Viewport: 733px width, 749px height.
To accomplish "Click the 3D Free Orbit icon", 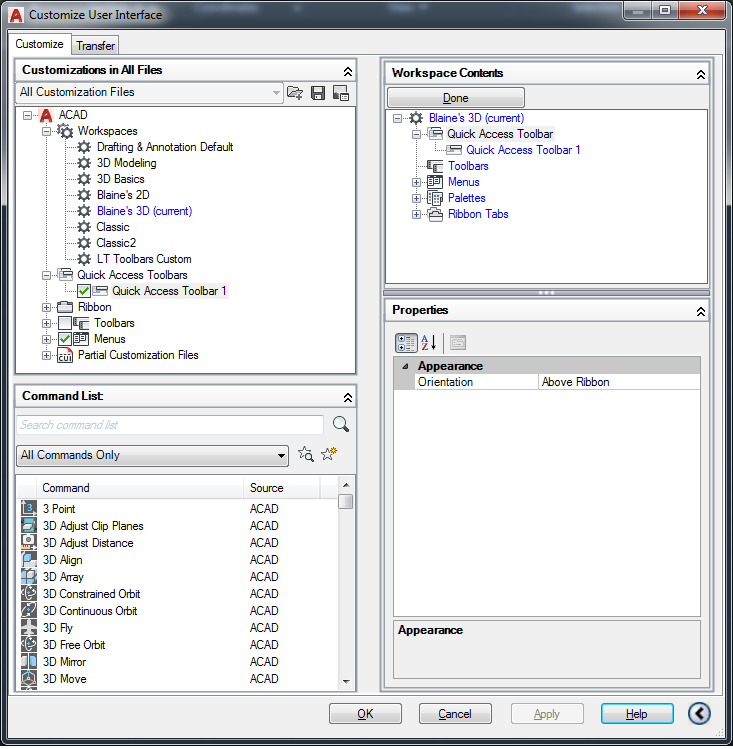I will click(x=29, y=644).
